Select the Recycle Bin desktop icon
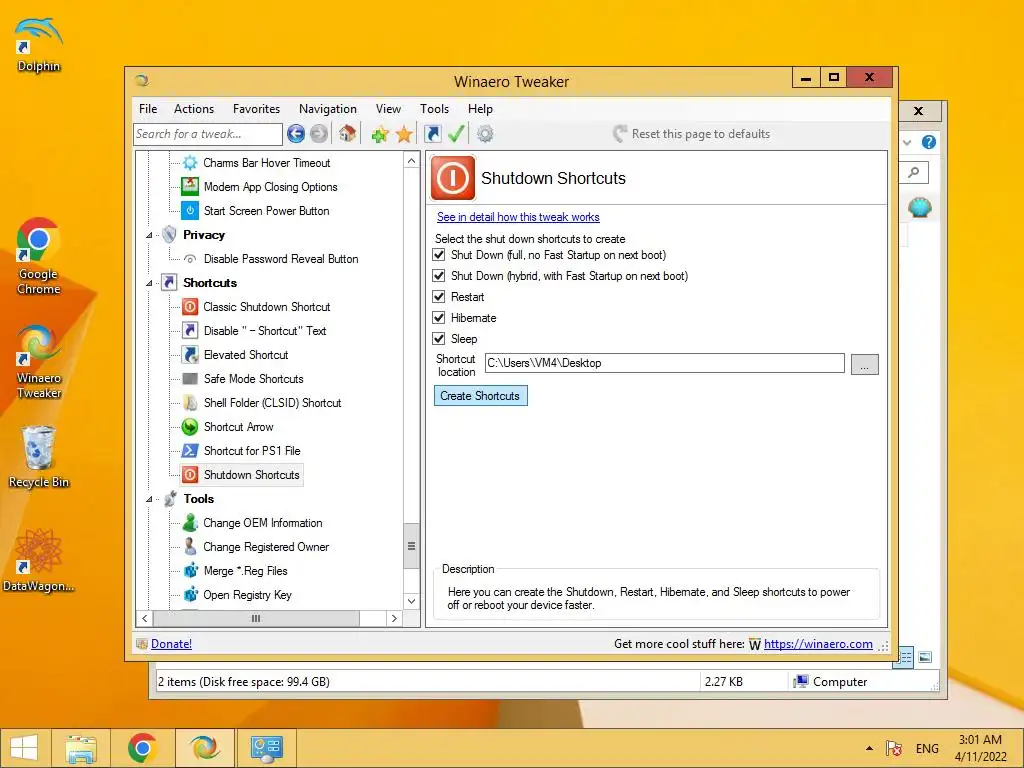 38,456
